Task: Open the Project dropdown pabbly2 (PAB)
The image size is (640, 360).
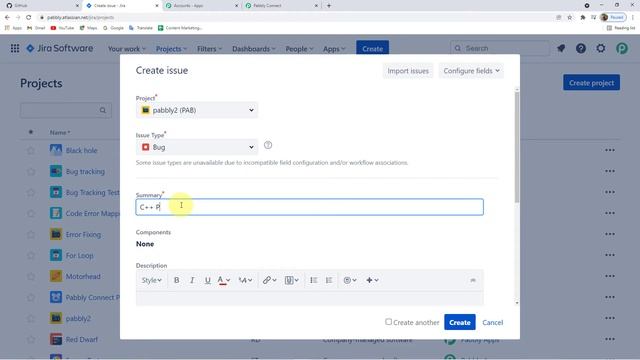Action: pos(197,110)
